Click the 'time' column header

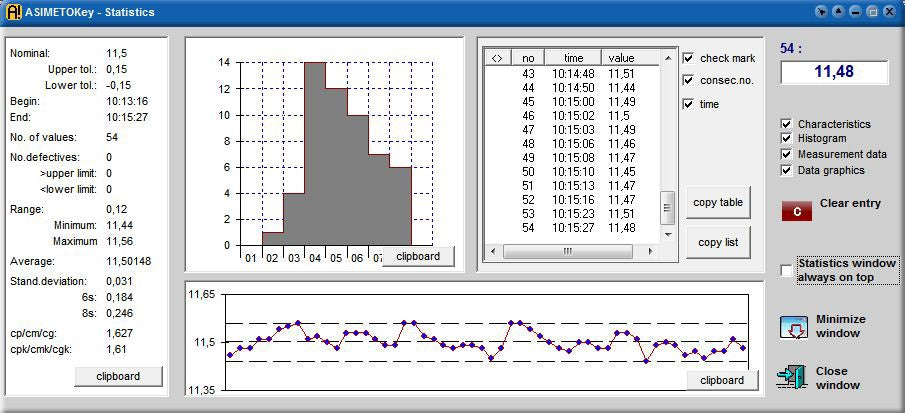[572, 58]
